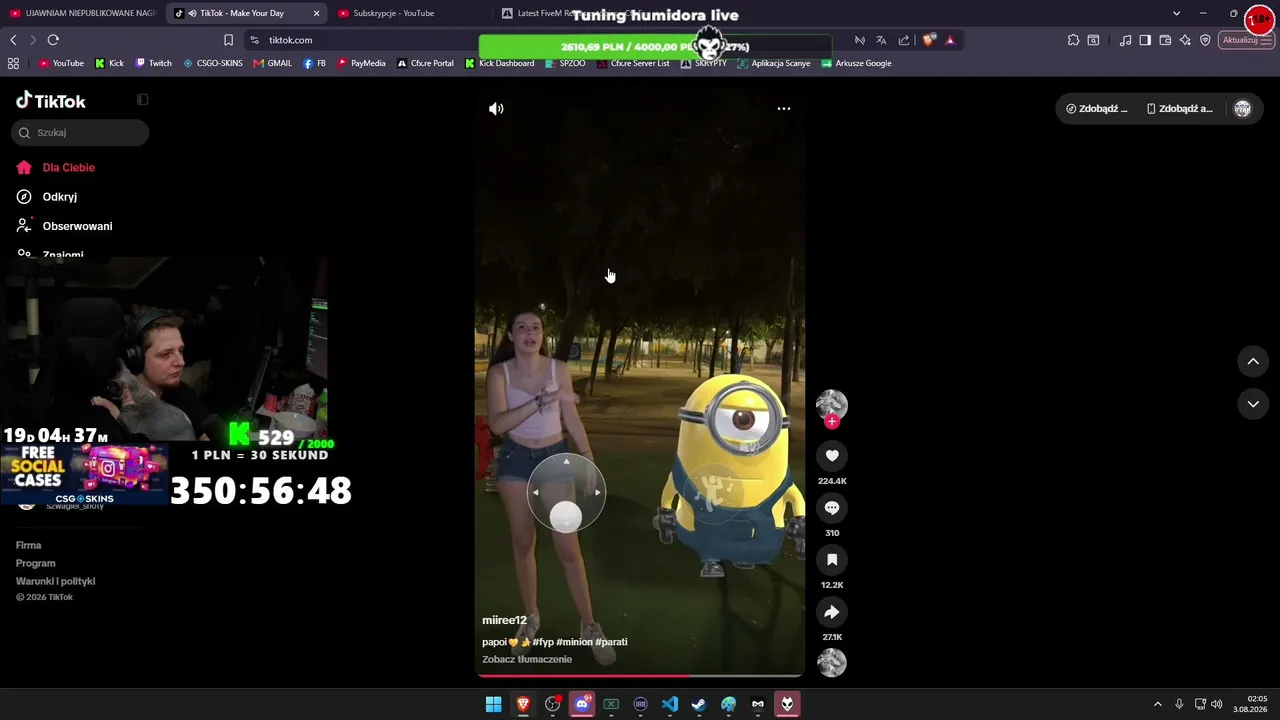Show hidden system tray icons

point(1158,704)
